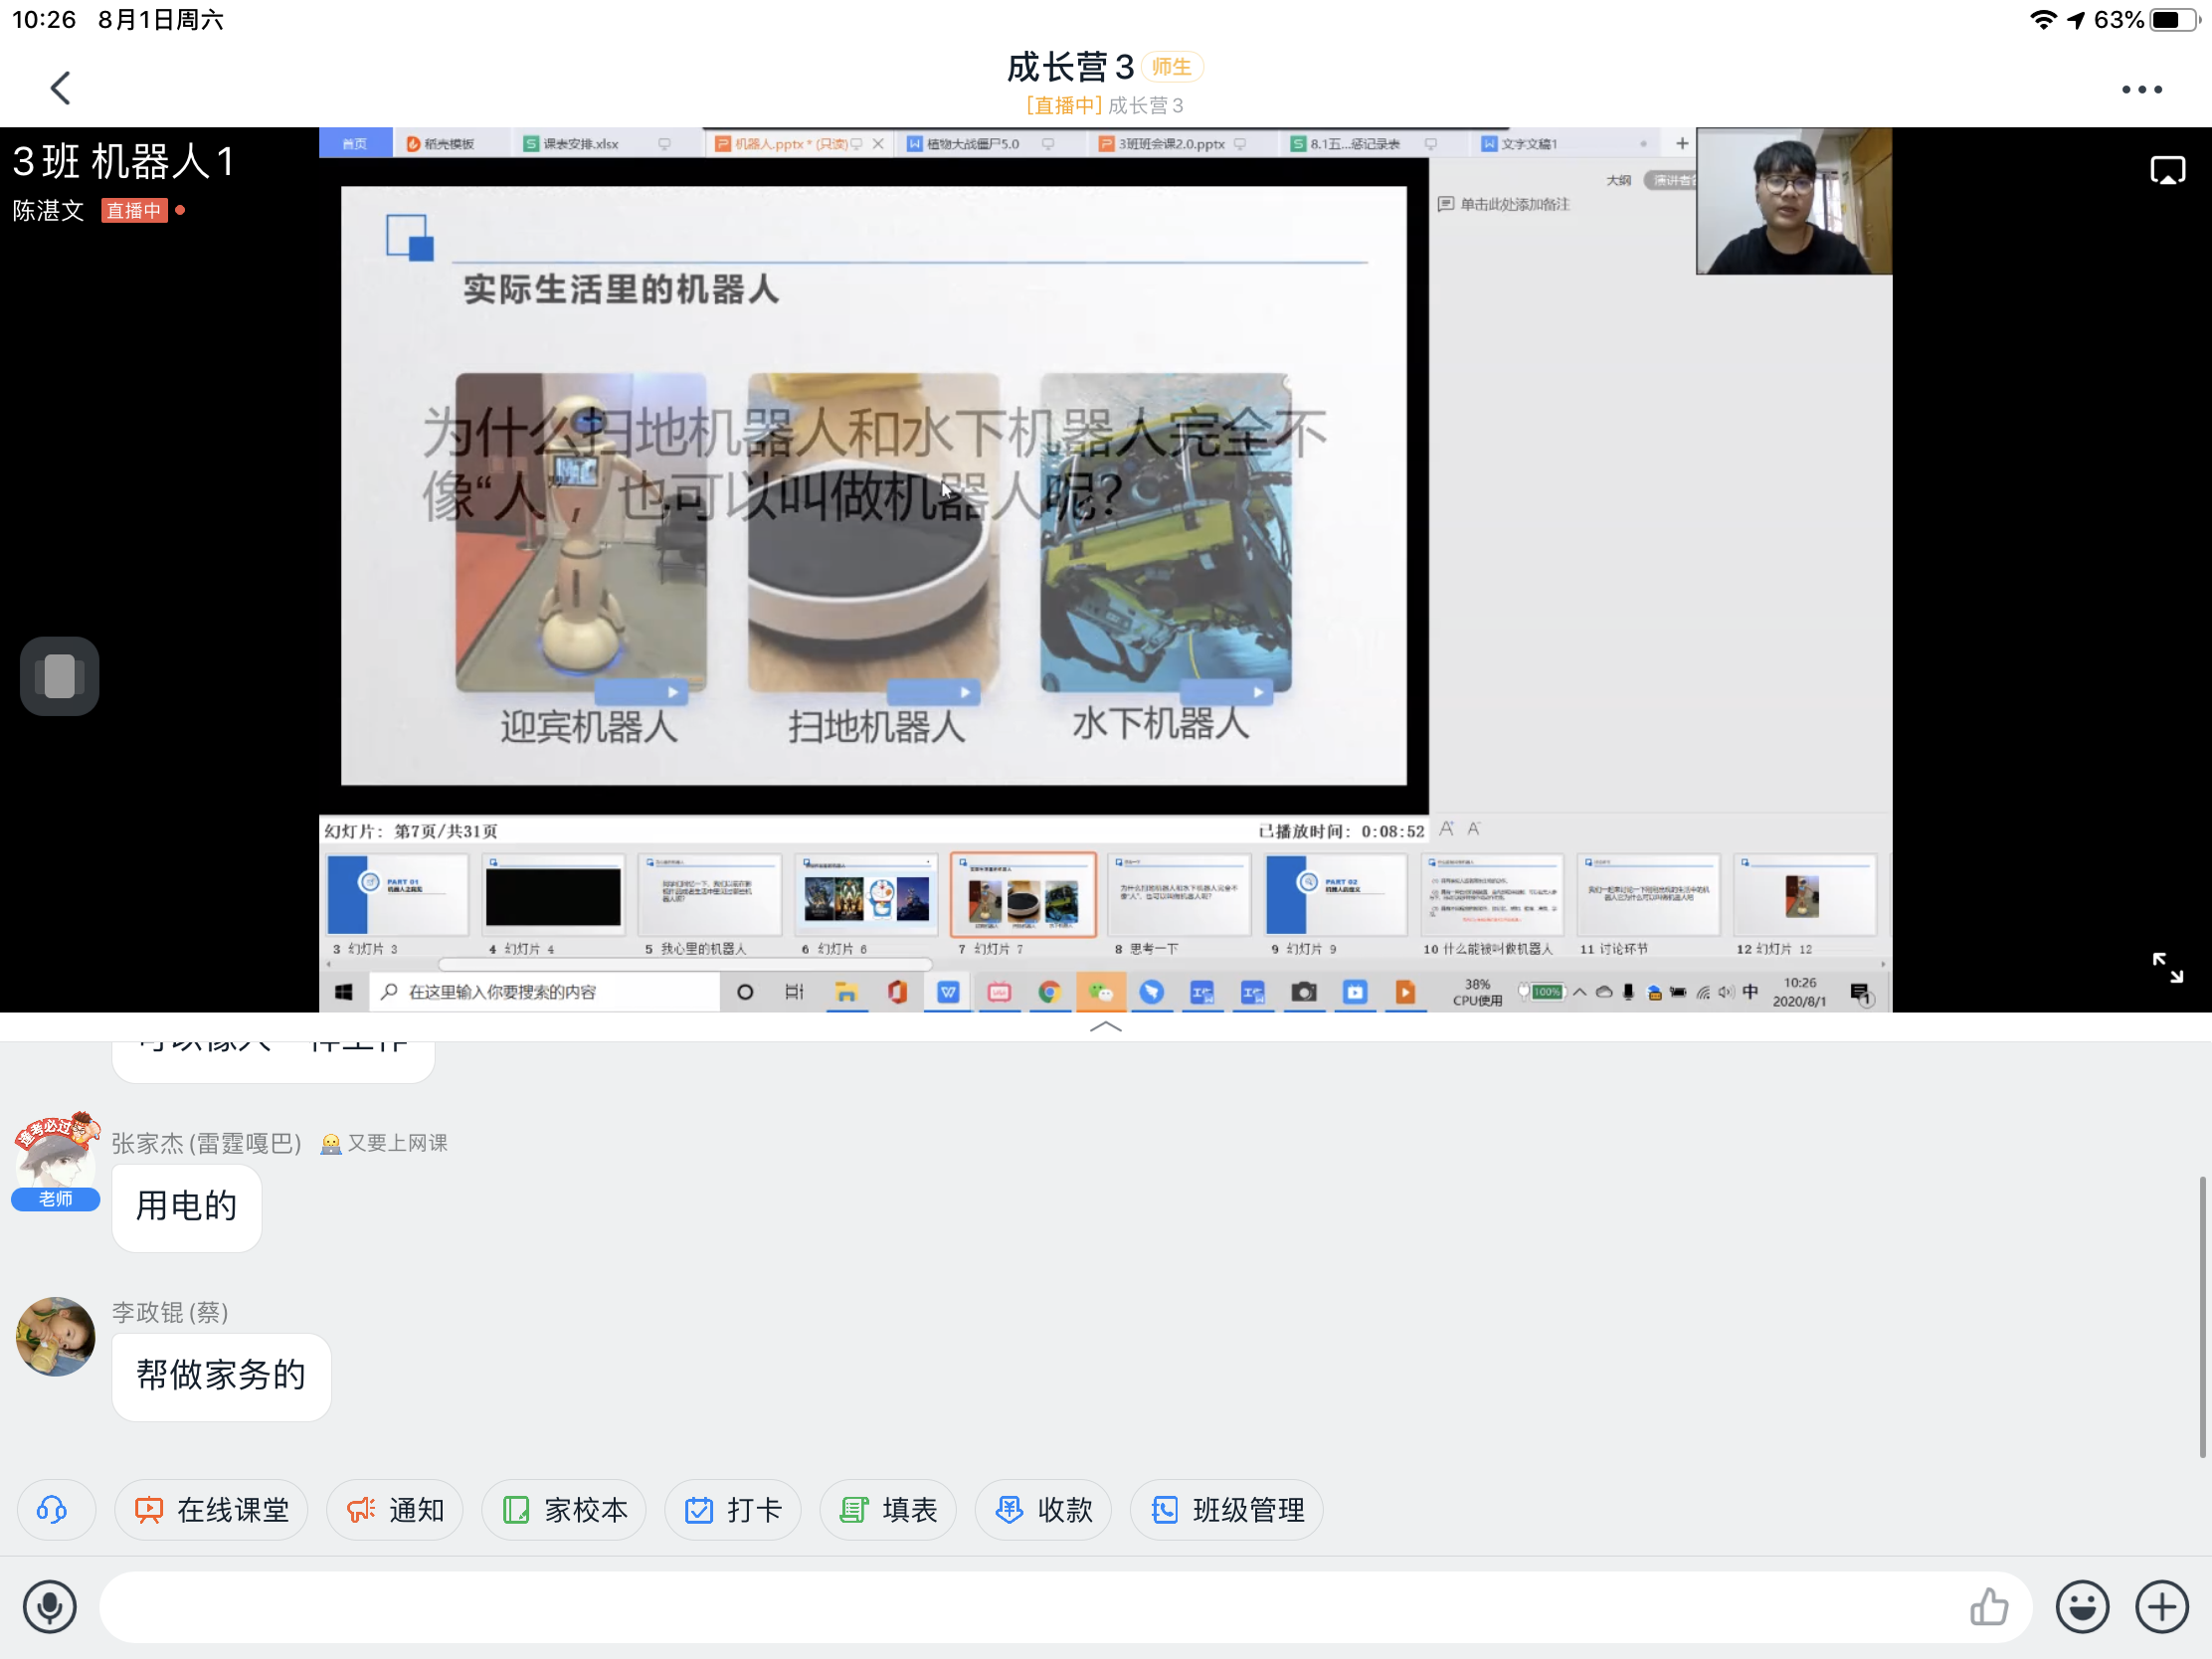Image resolution: width=2212 pixels, height=1659 pixels.
Task: Close the 机器人.pptx tab
Action: (x=878, y=143)
